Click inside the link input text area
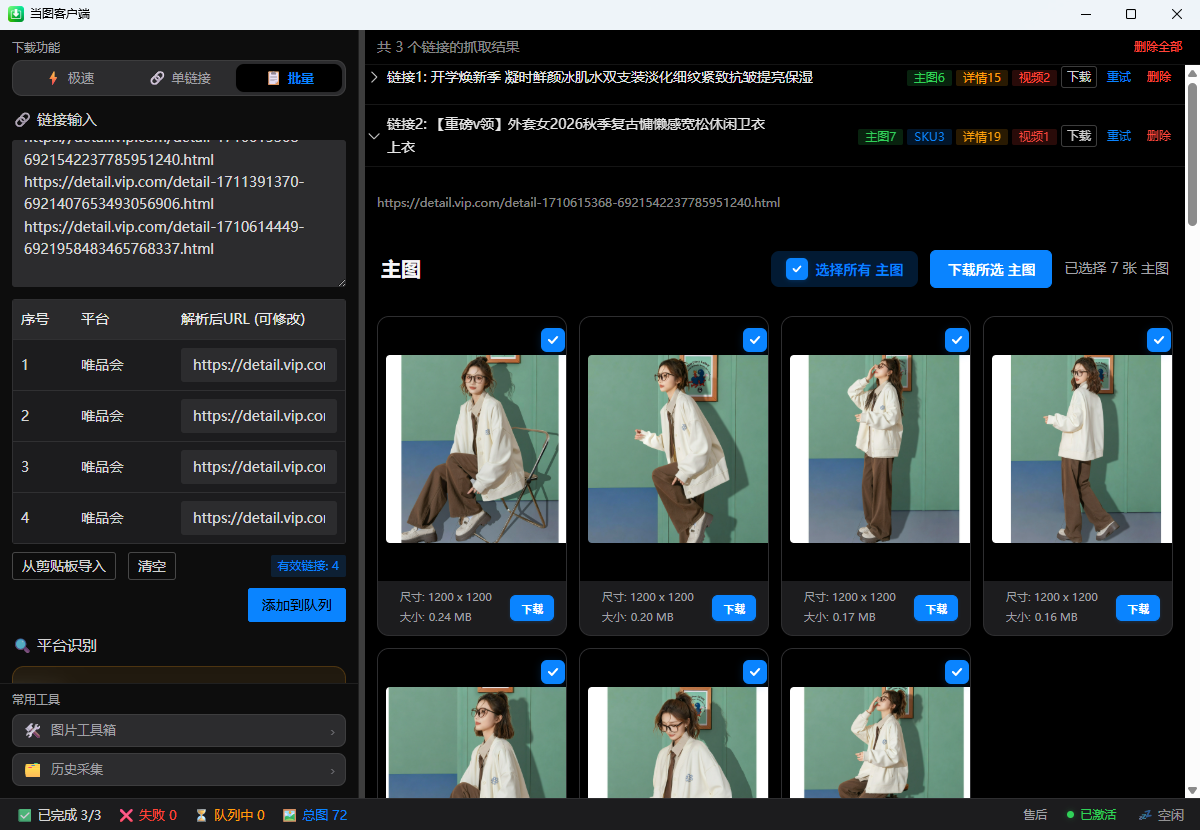 [179, 213]
